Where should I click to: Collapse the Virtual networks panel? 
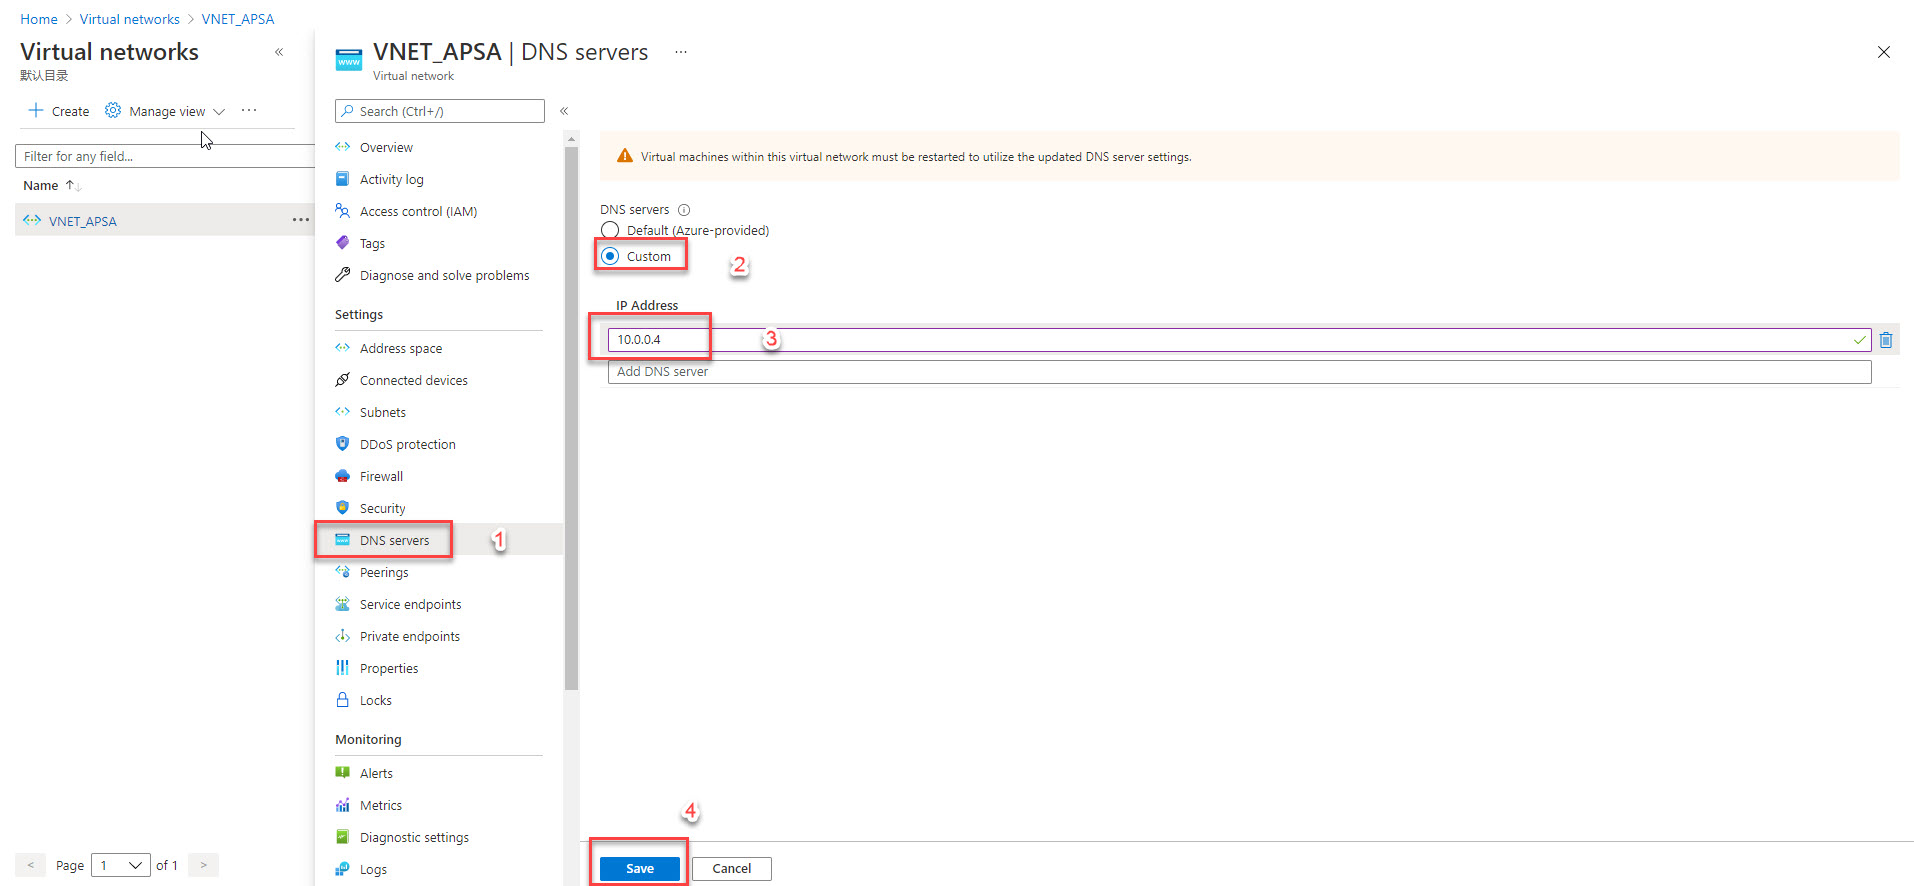279,52
